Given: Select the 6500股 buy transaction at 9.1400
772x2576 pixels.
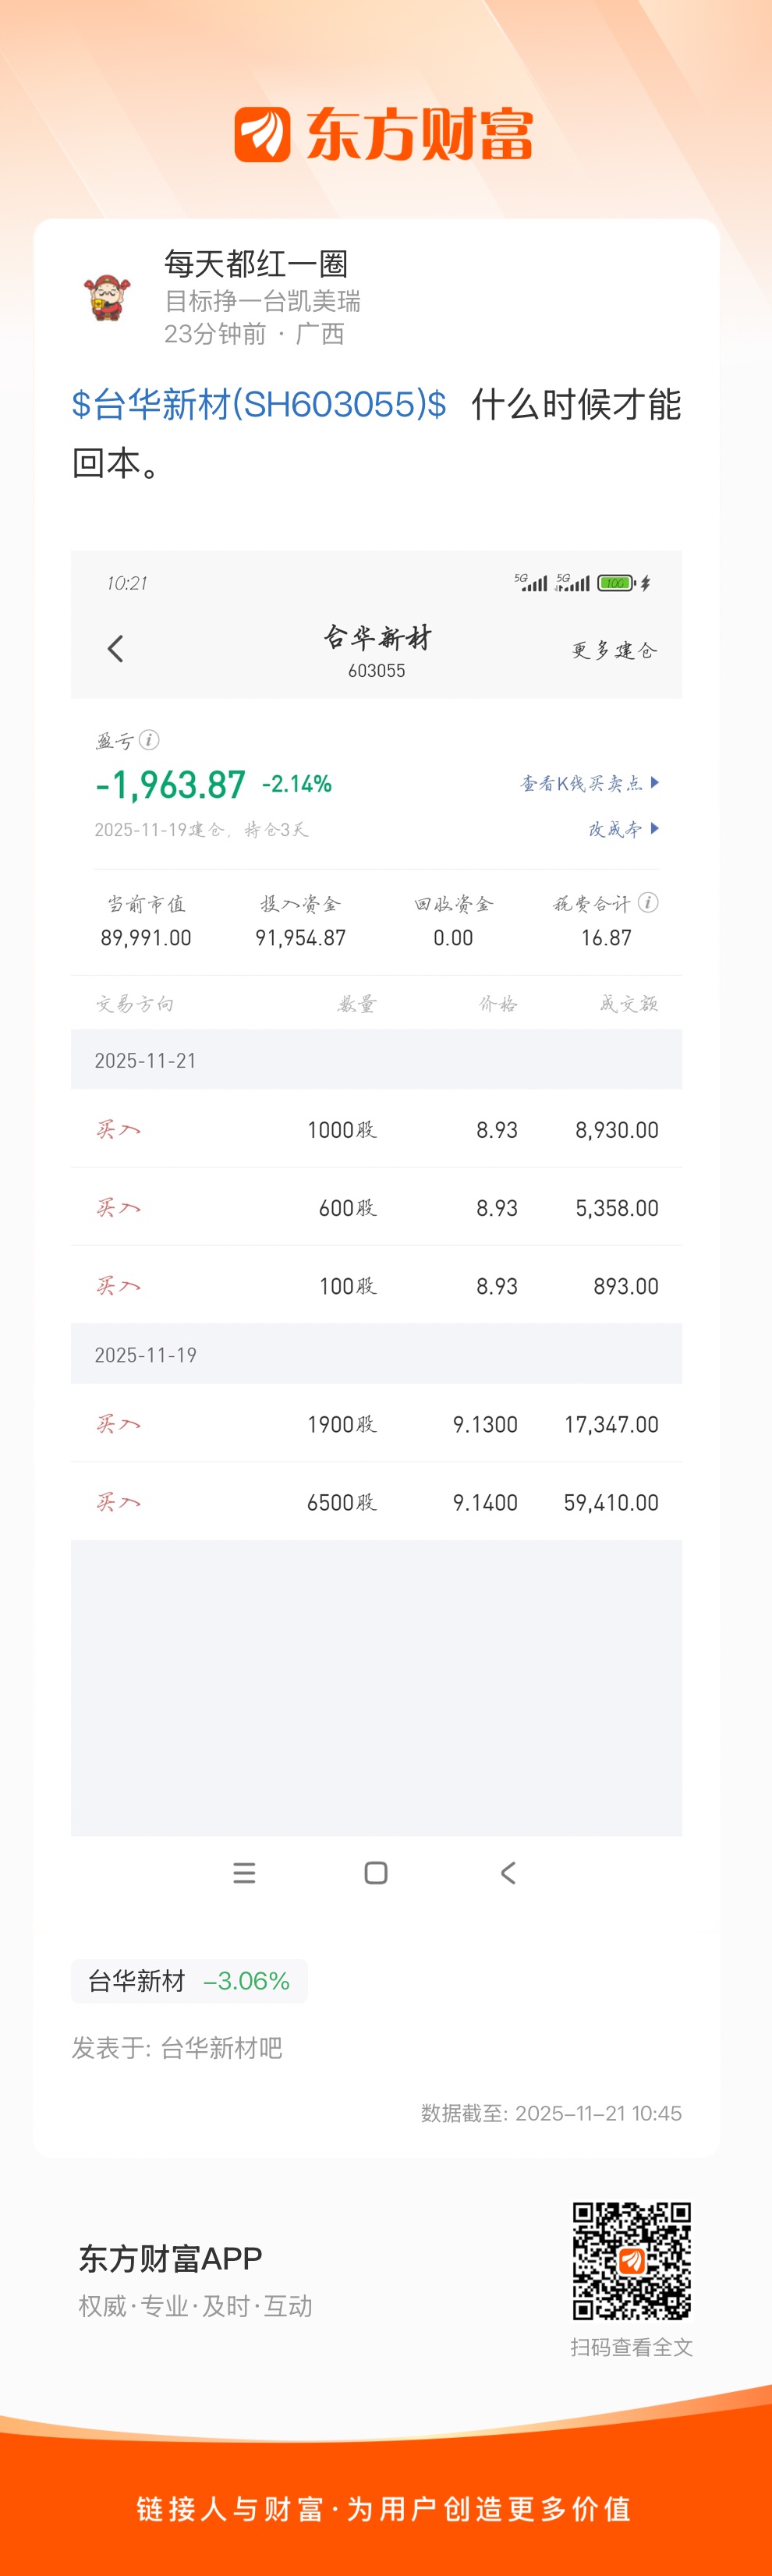Looking at the screenshot, I should pos(376,1502).
